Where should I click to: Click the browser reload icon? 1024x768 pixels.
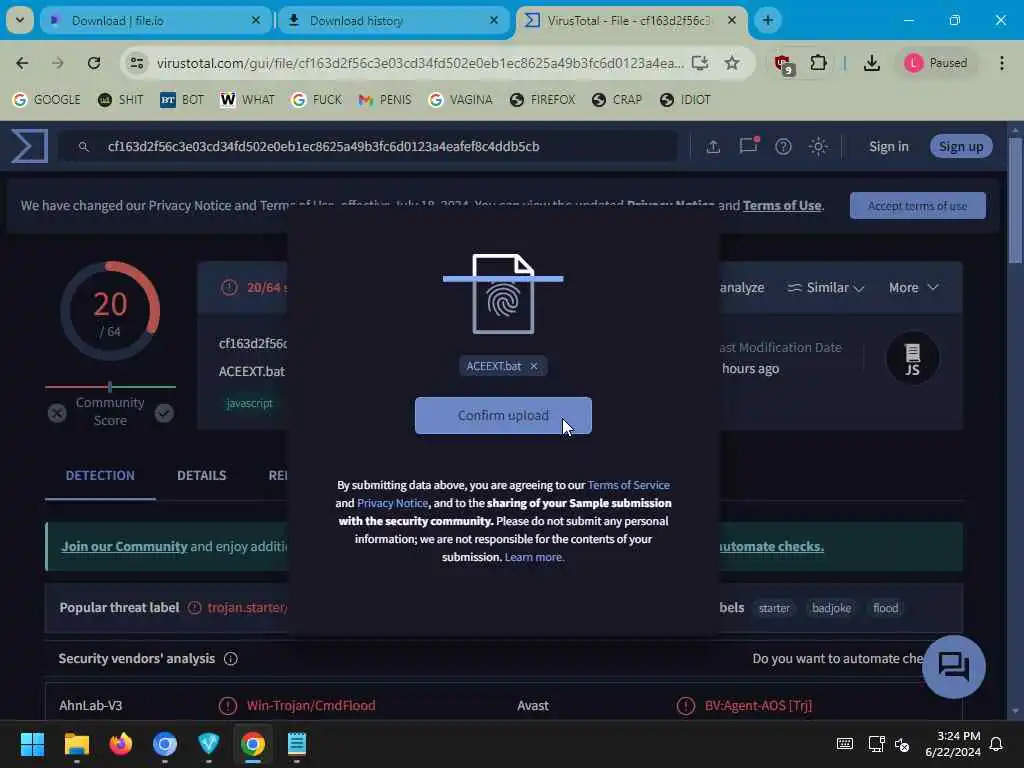coord(94,63)
